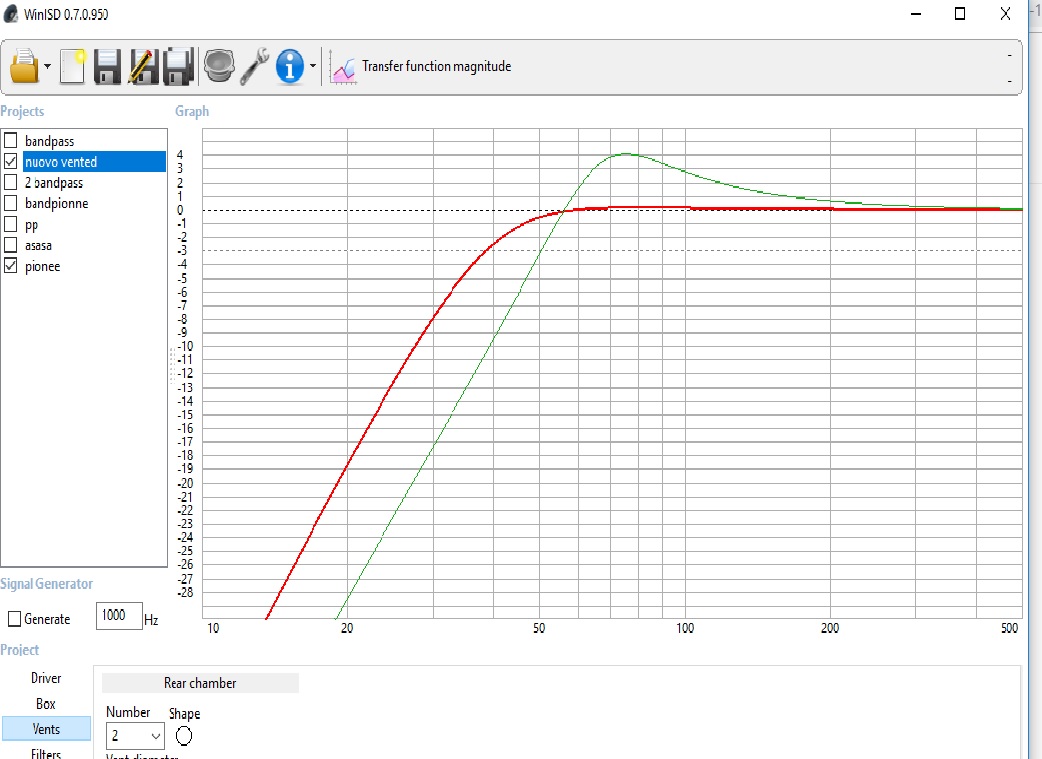Click the graph type chart icon

(x=344, y=69)
